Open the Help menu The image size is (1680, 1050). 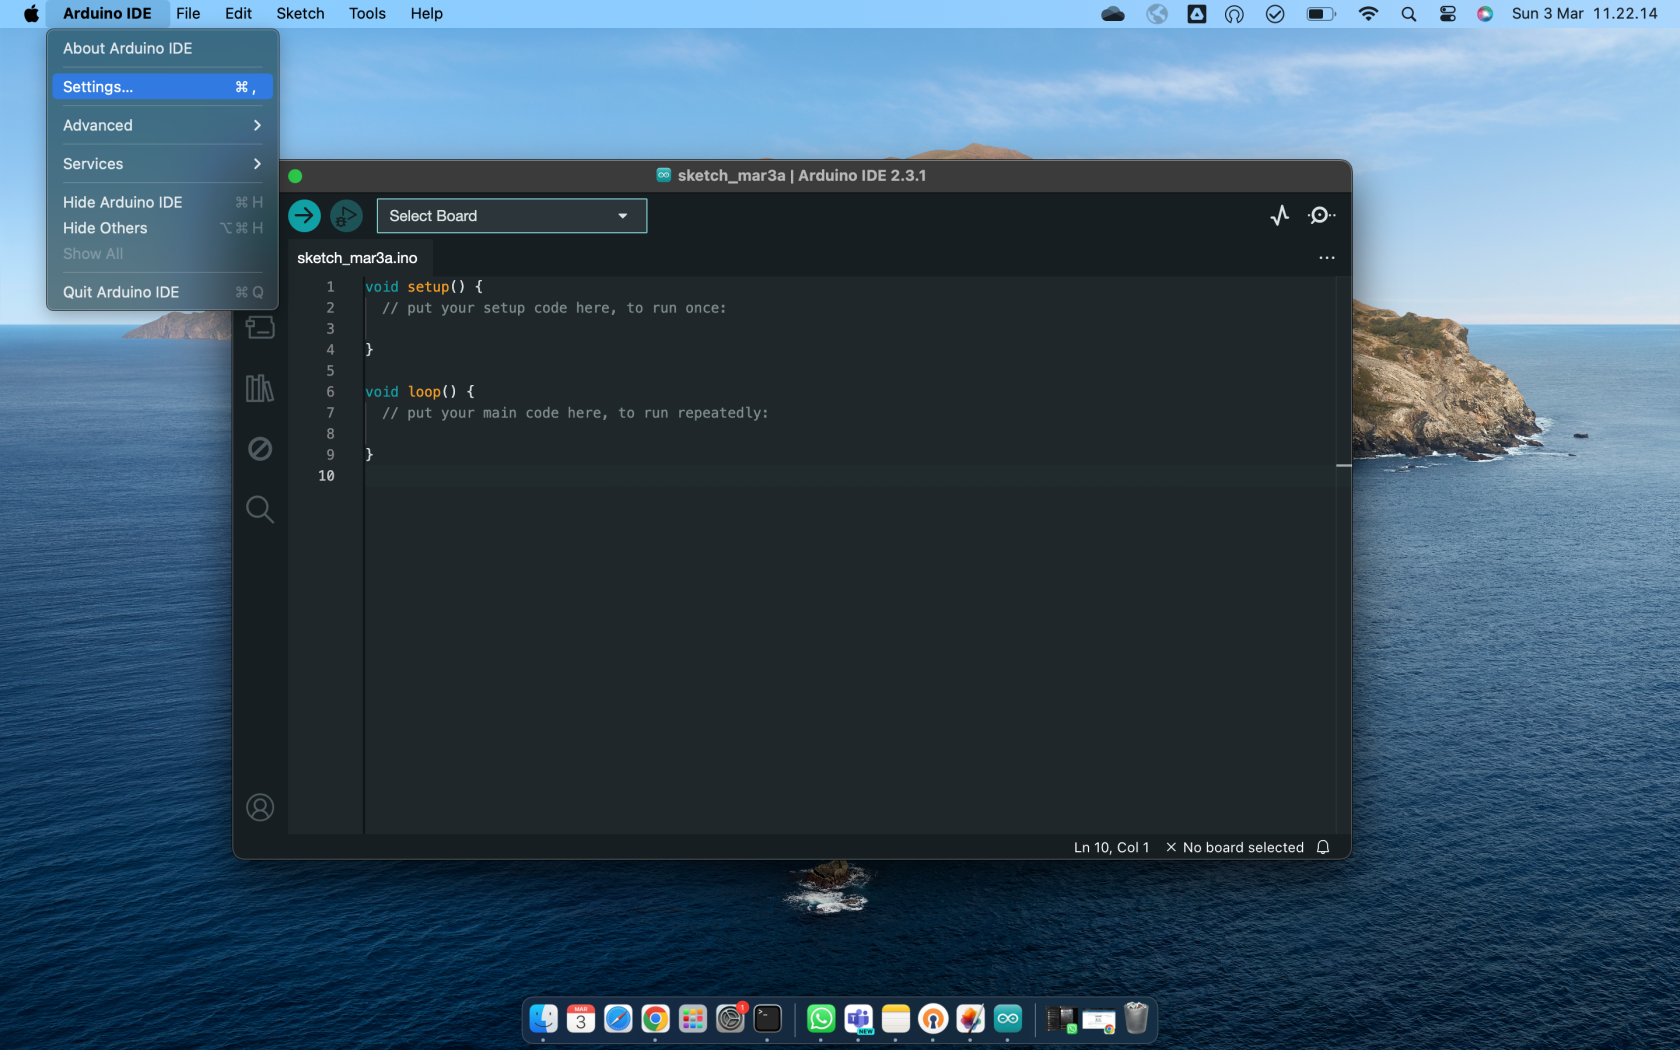[x=426, y=14]
